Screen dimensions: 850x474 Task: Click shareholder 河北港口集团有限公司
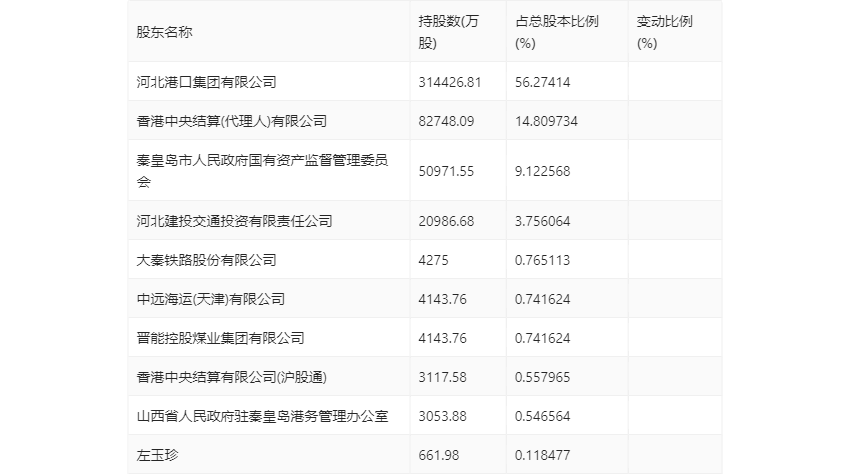[207, 82]
